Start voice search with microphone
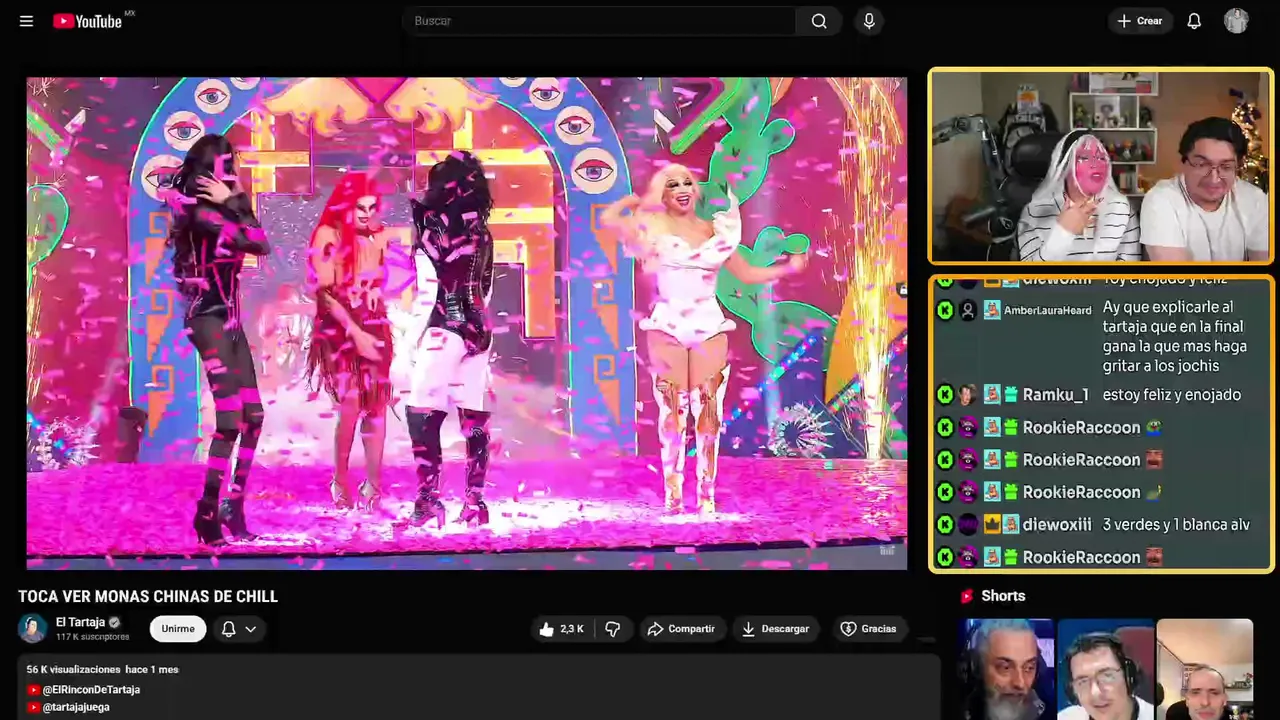The height and width of the screenshot is (720, 1280). [869, 21]
